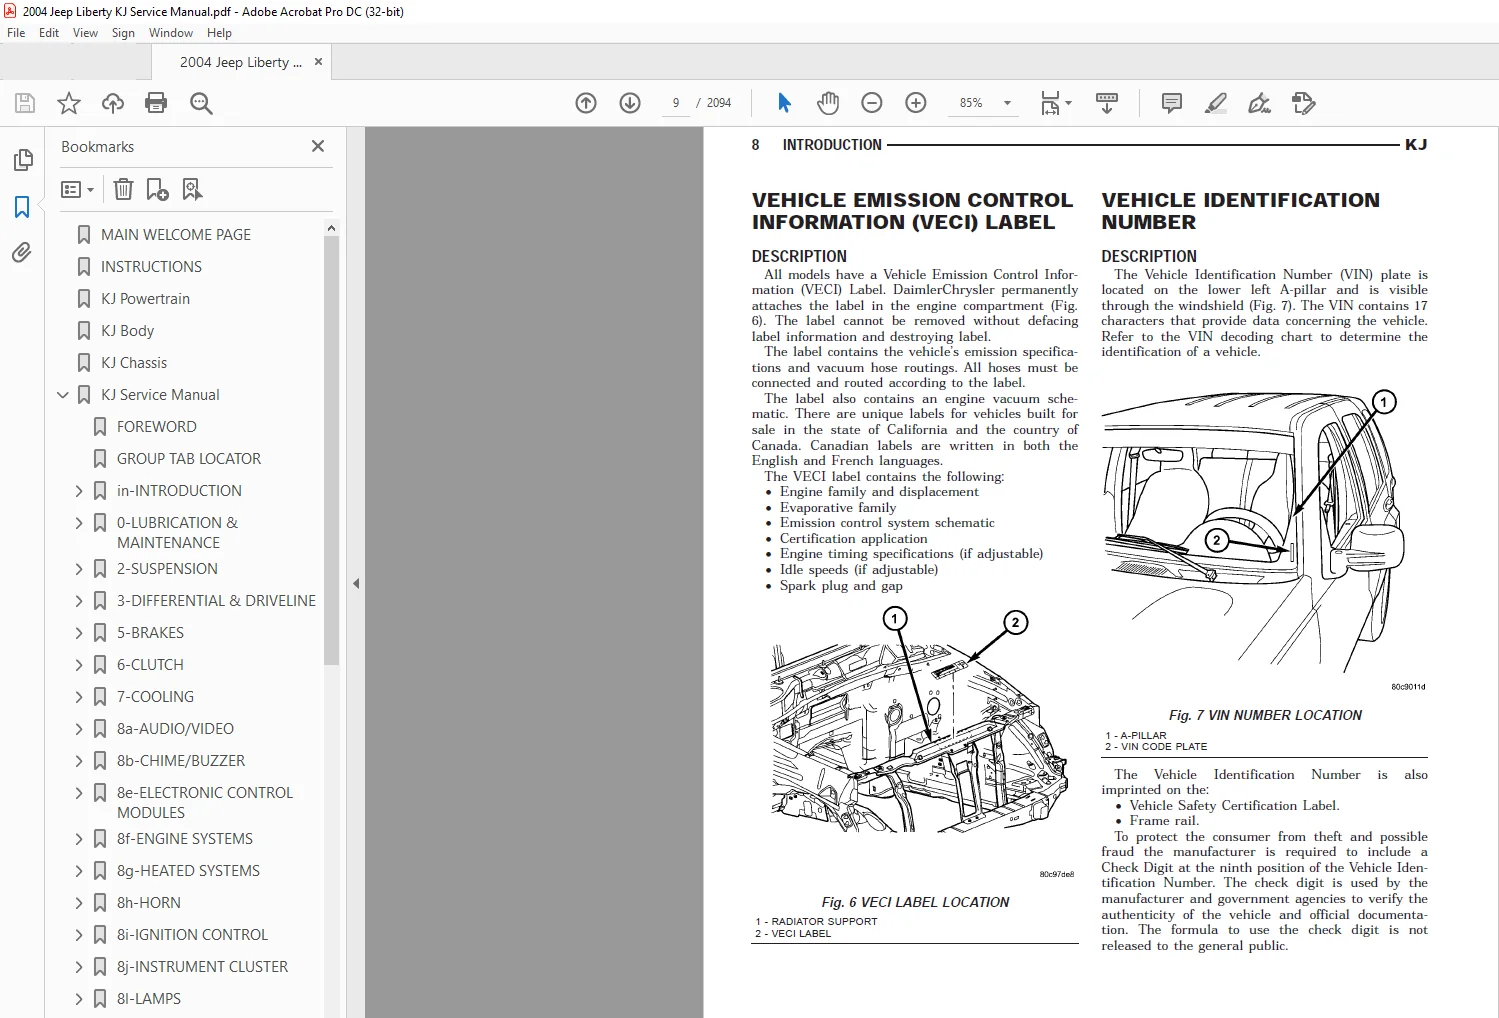Add a new bookmark icon

157,189
